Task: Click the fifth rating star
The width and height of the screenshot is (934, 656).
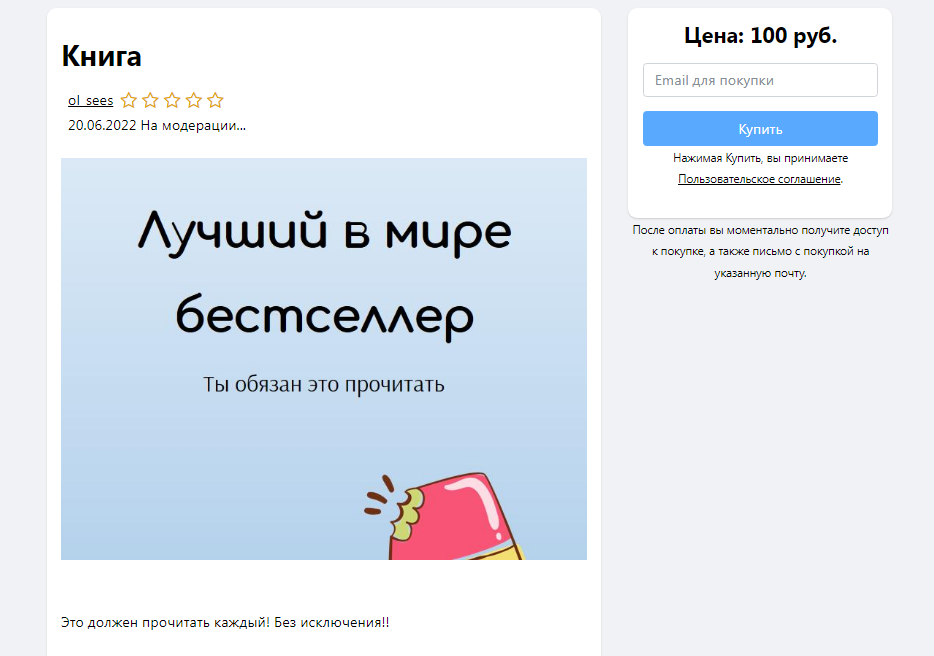Action: point(215,100)
